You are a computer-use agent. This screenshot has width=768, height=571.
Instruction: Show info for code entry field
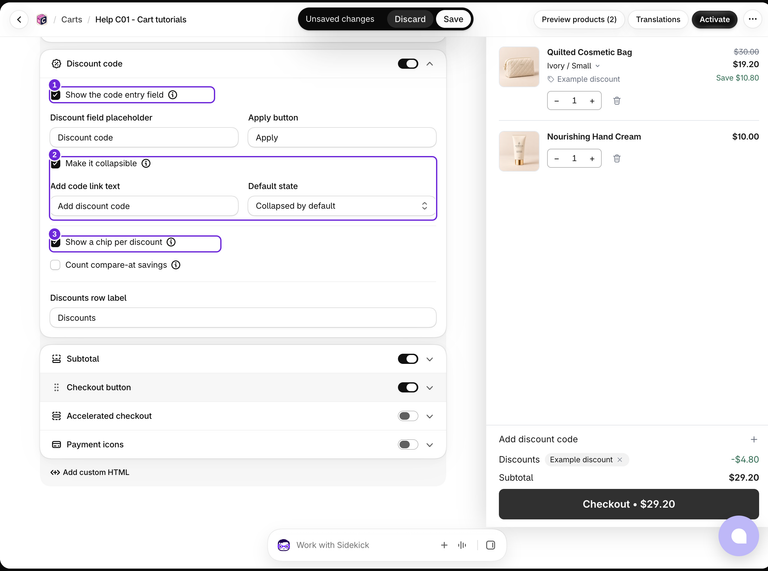point(172,95)
